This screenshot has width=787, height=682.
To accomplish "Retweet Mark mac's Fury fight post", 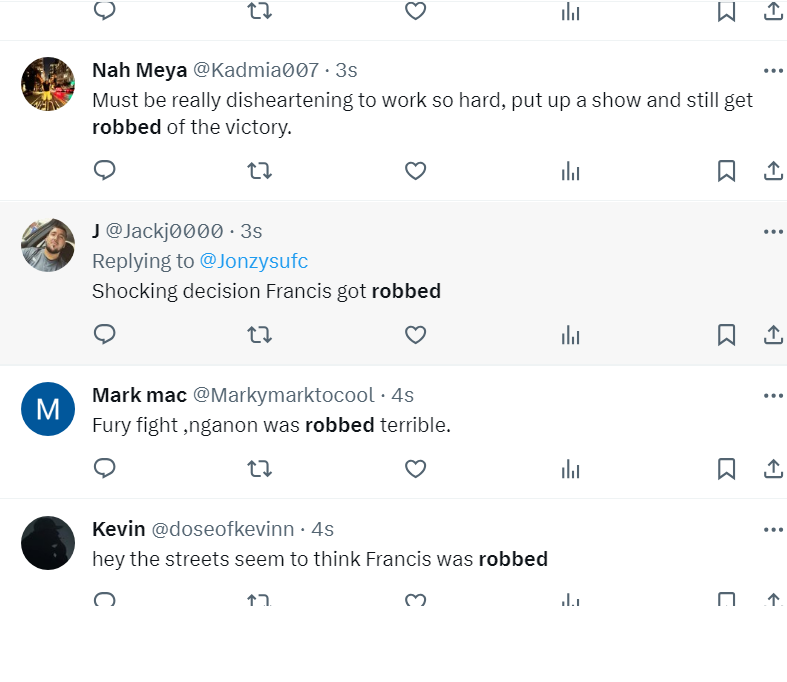I will (x=259, y=468).
